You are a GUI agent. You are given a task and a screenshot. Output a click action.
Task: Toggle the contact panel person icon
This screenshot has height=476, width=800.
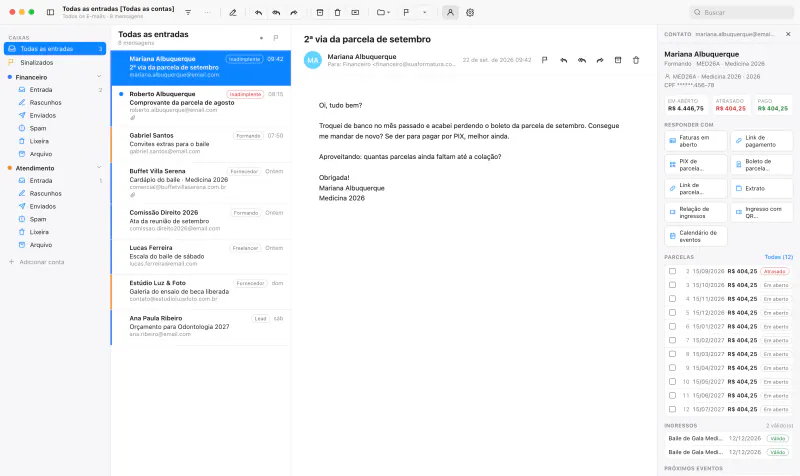pos(450,12)
